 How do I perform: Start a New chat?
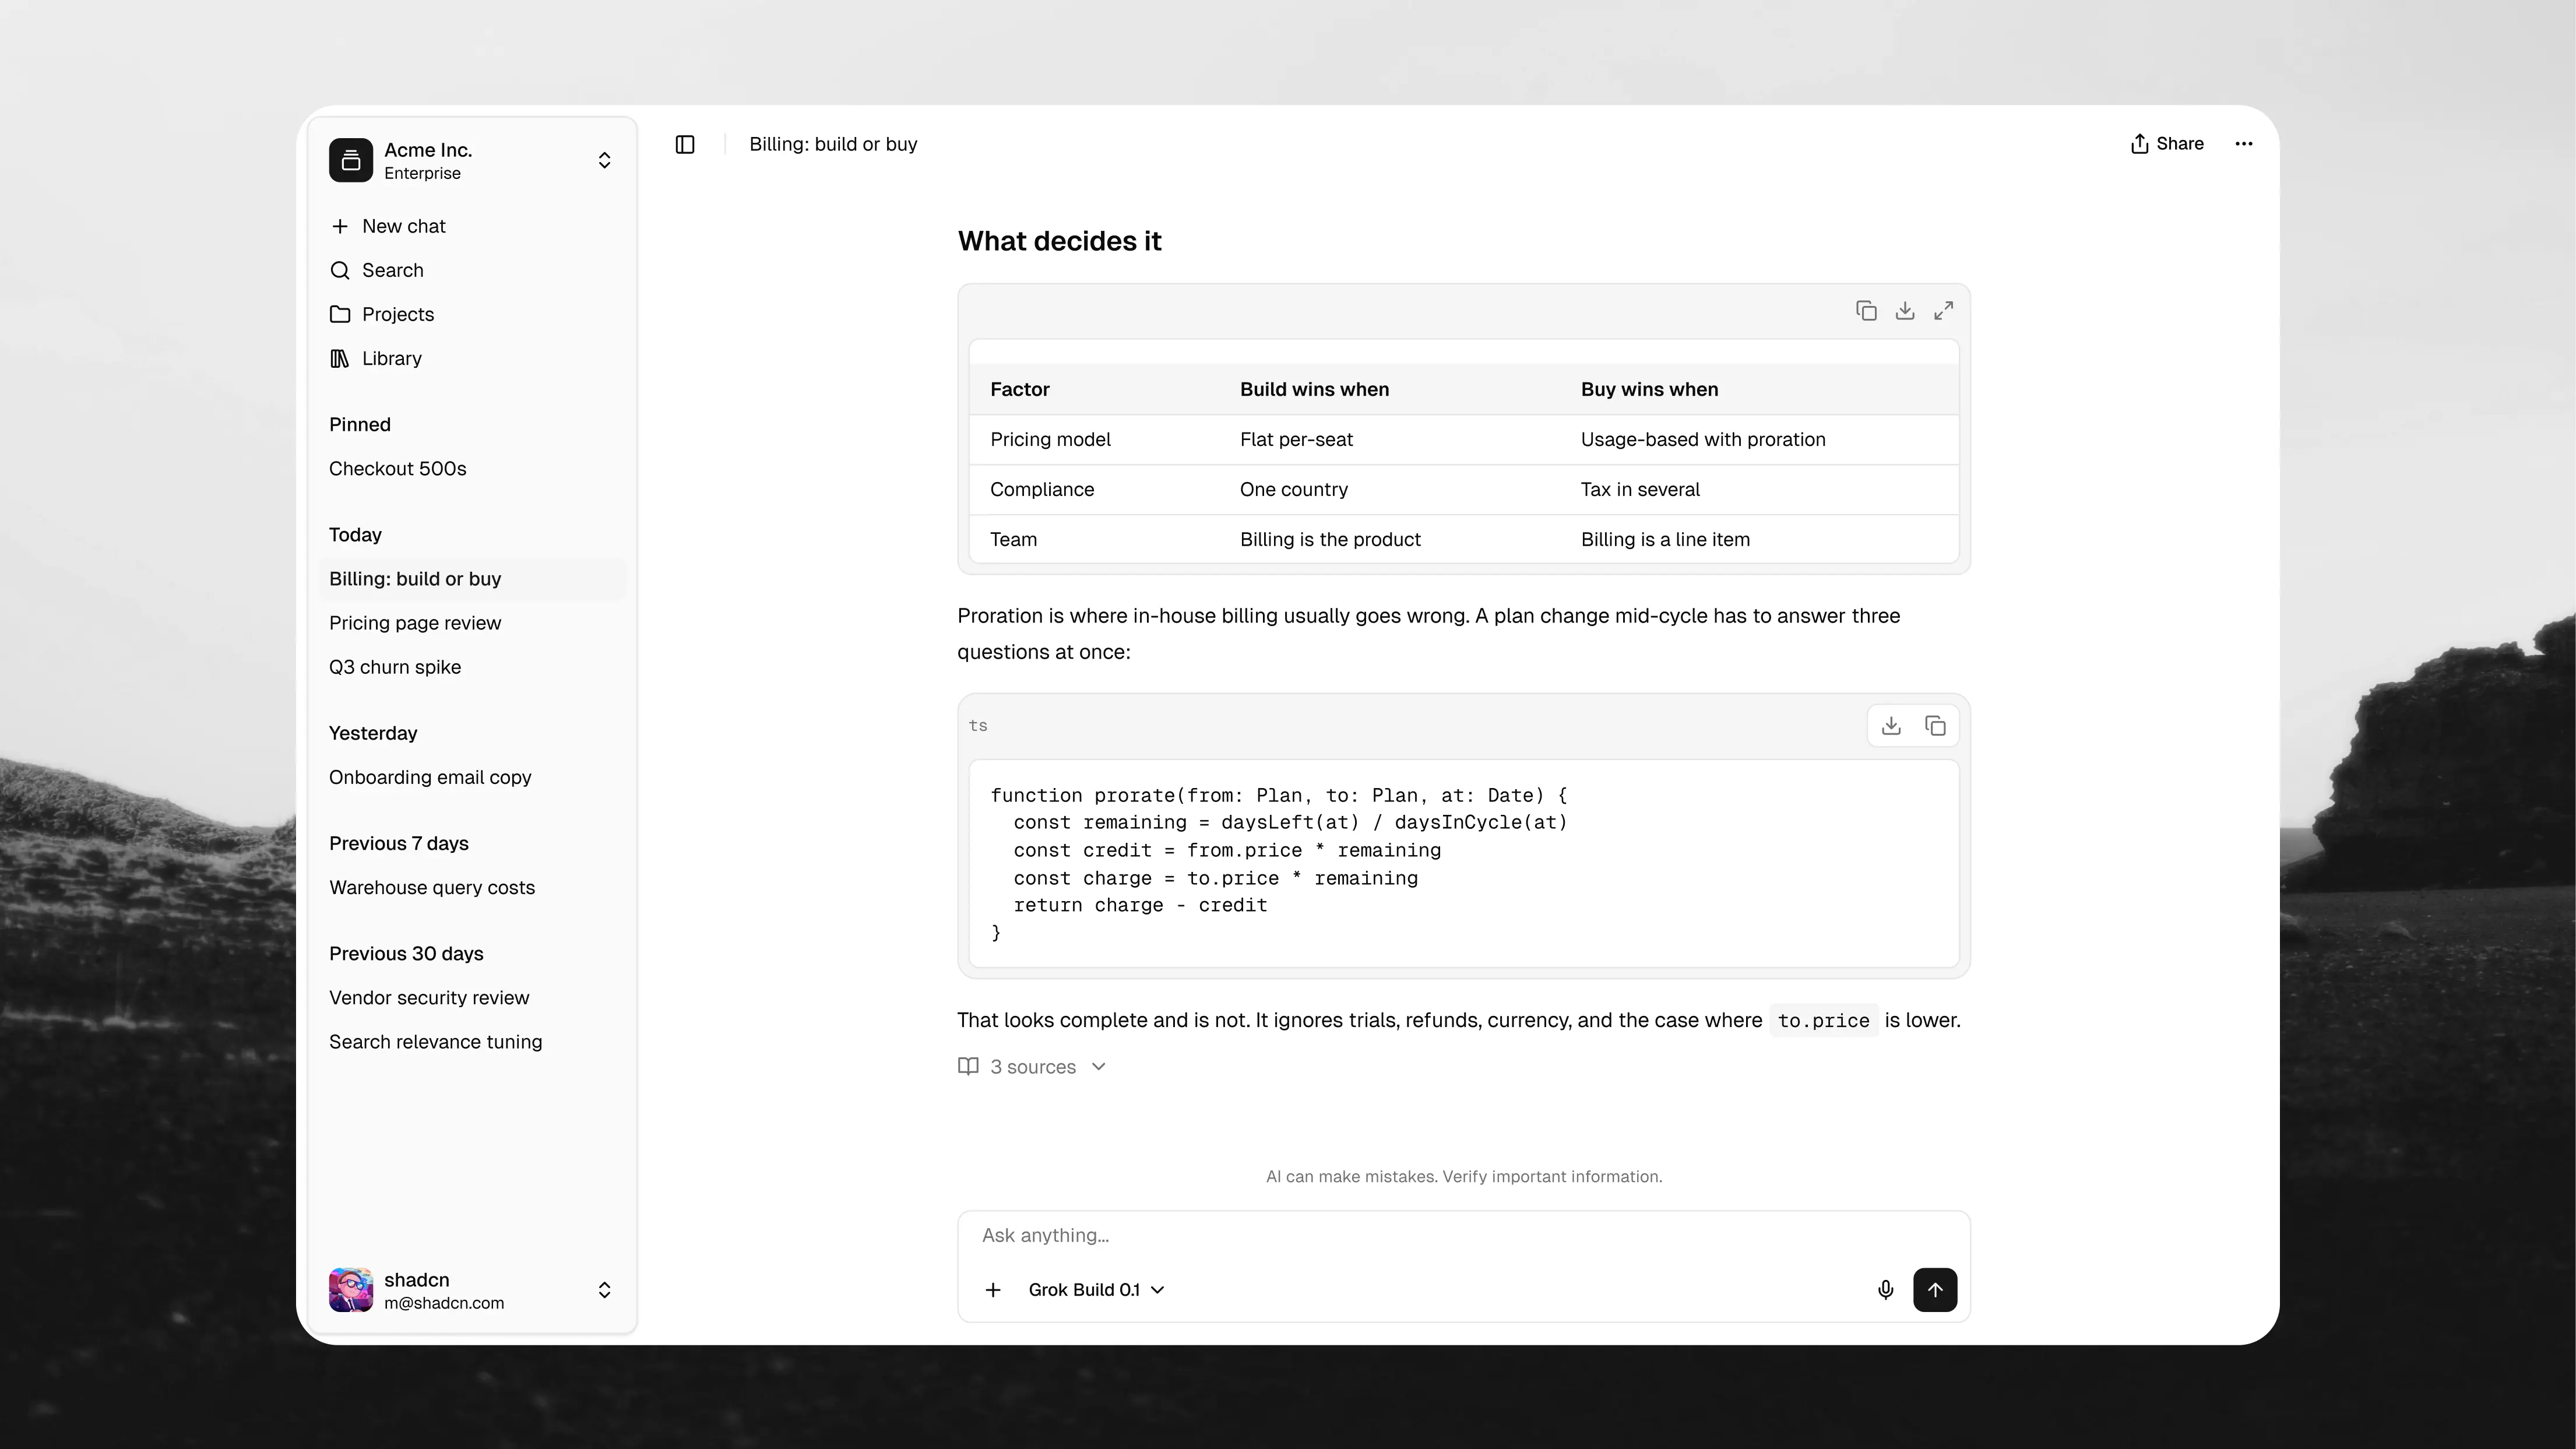coord(472,226)
